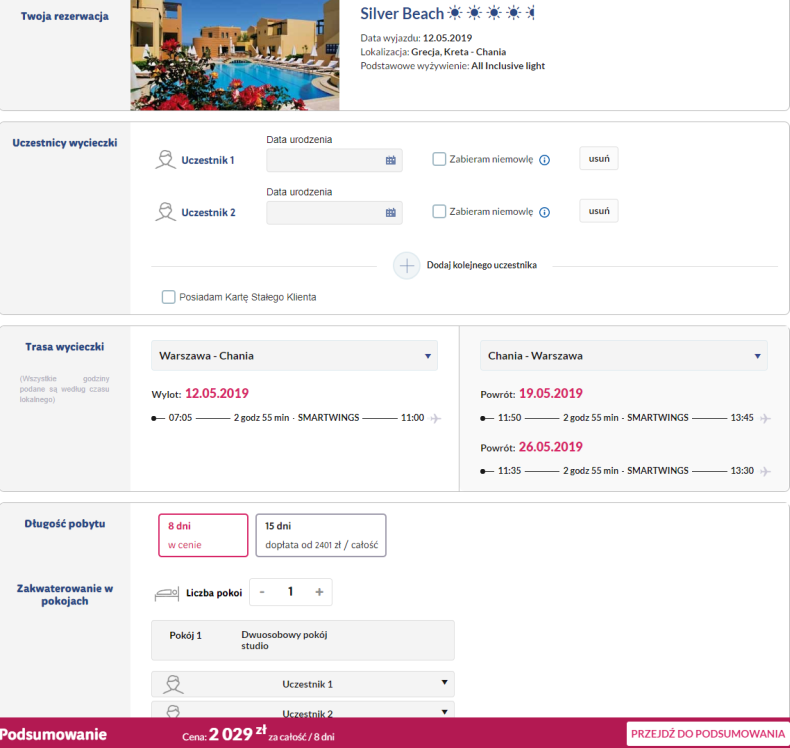Screen dimensions: 790x748
Task: Click Długość pobytu section heading
Action: (64, 523)
